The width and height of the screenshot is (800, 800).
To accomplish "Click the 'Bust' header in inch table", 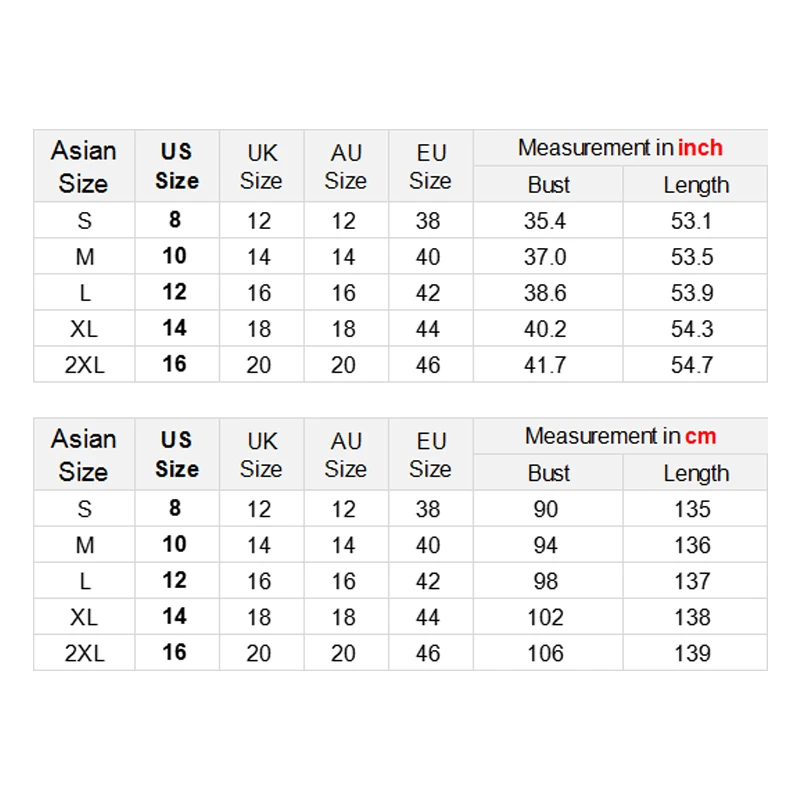I will click(x=548, y=185).
